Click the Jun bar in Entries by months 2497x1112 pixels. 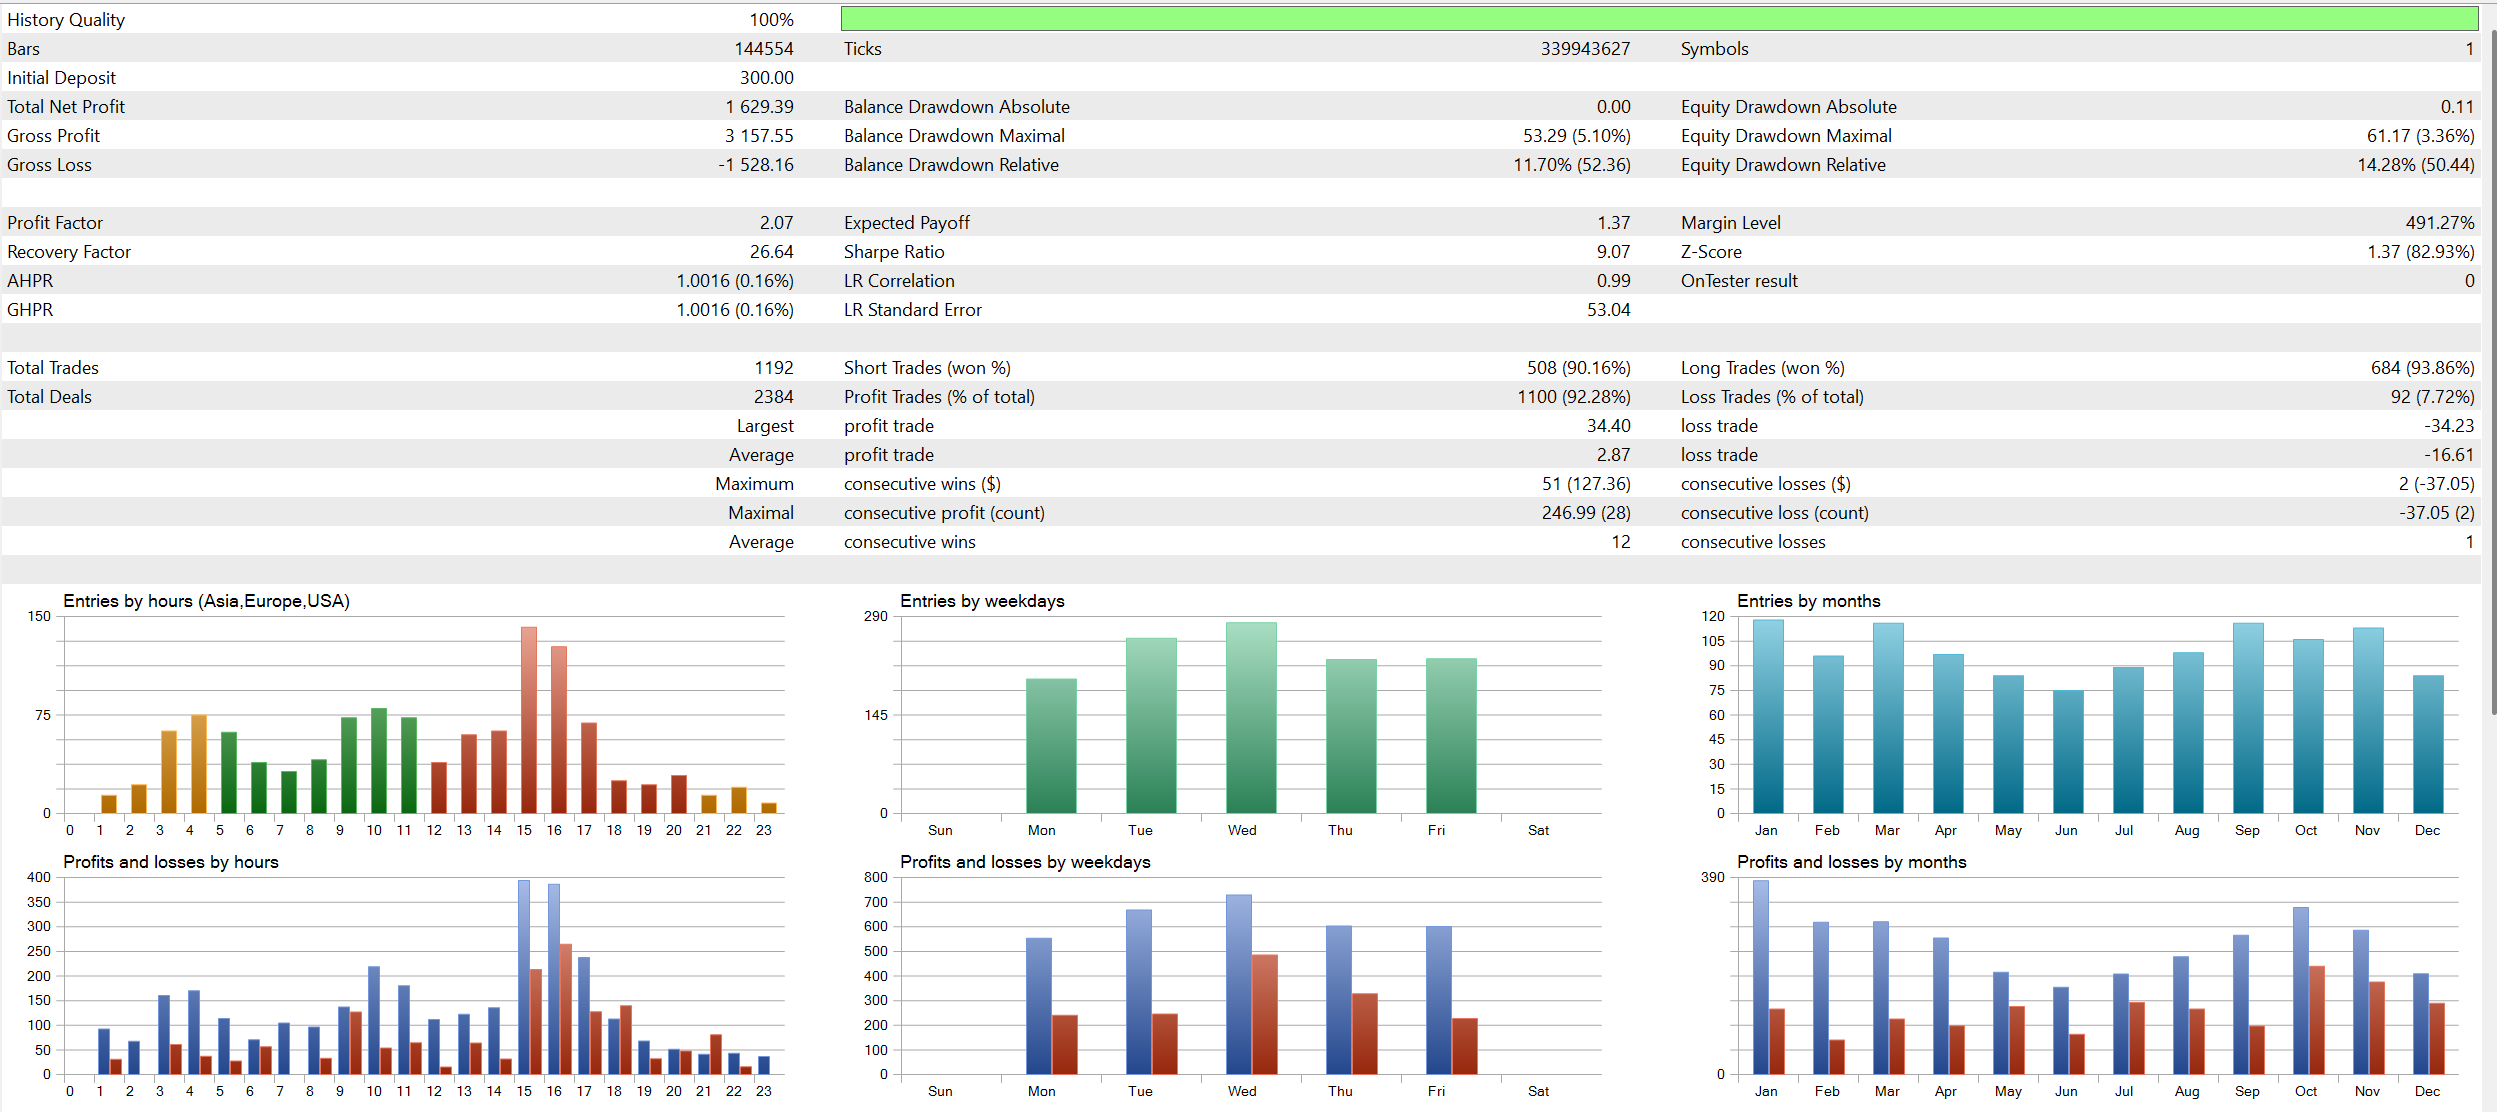pyautogui.click(x=2067, y=752)
